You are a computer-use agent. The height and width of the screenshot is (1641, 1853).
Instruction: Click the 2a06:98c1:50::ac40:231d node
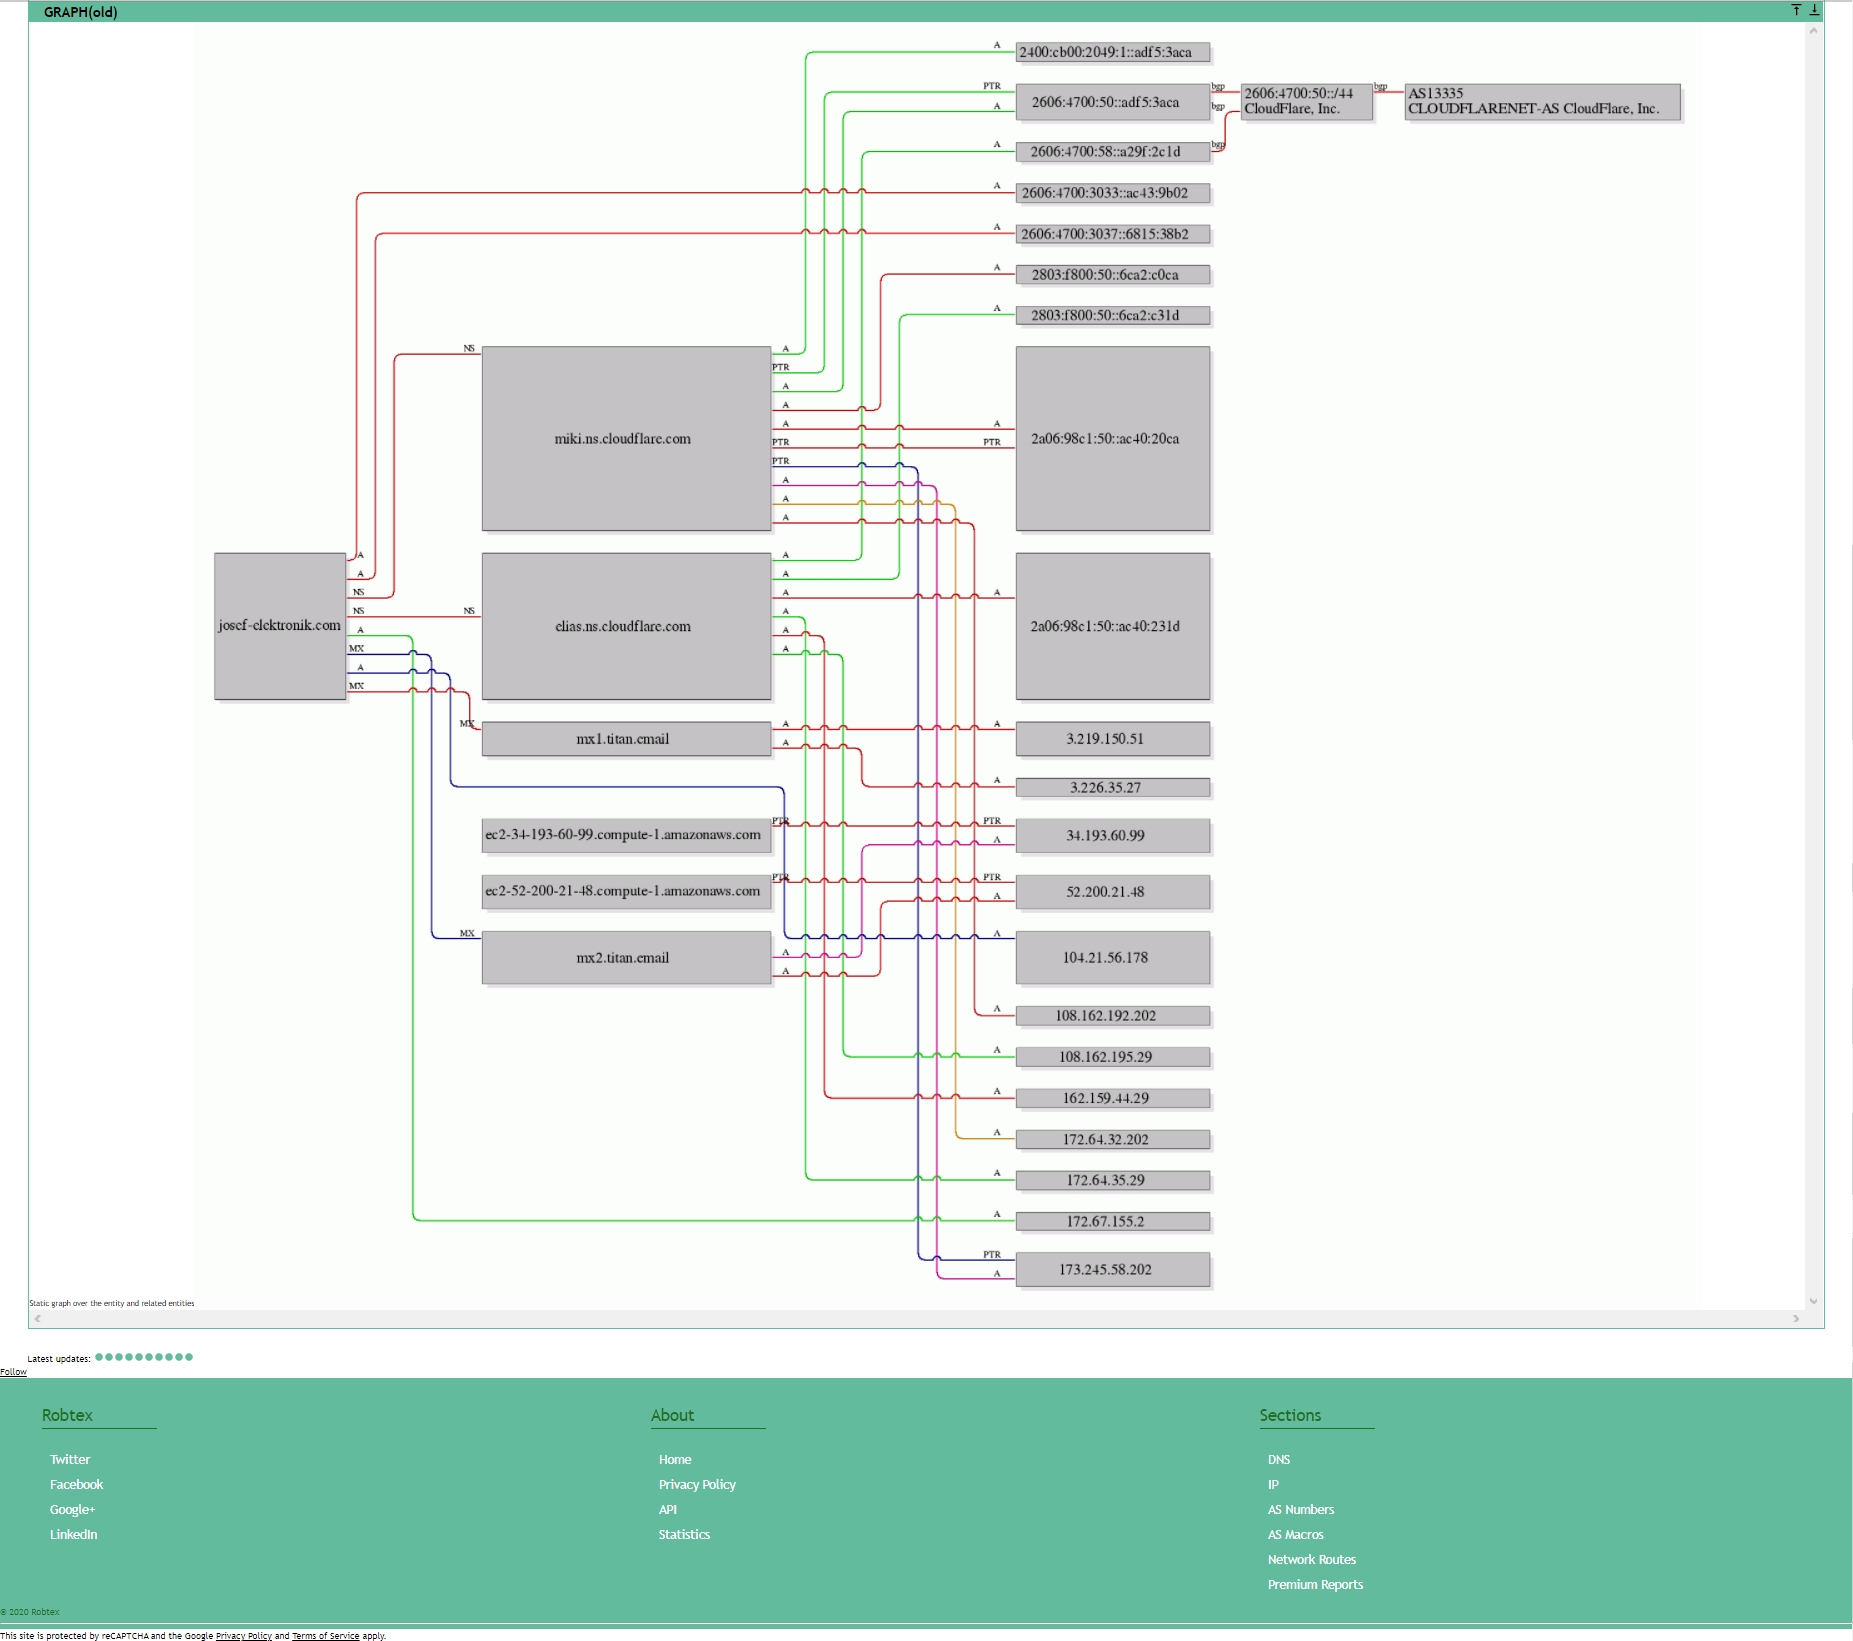(x=1113, y=626)
